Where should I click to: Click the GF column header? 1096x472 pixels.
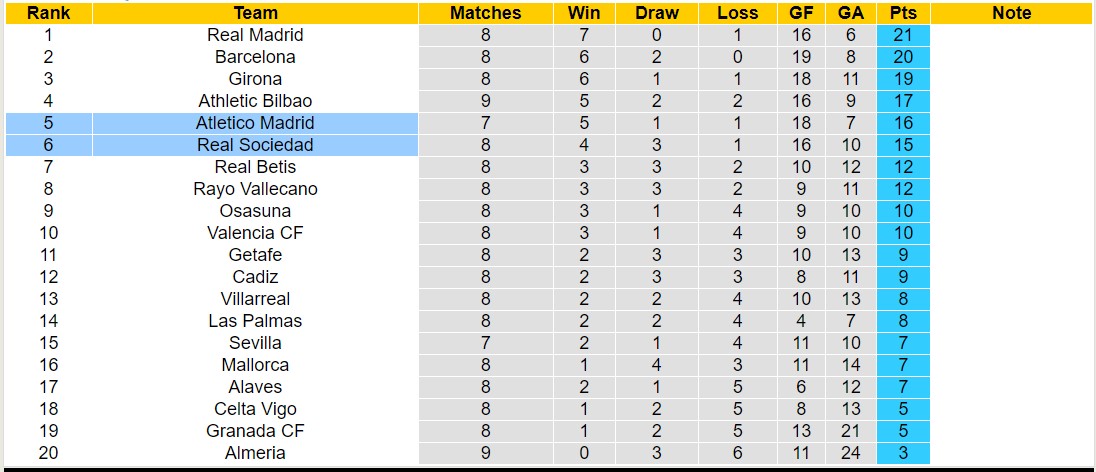(x=801, y=13)
